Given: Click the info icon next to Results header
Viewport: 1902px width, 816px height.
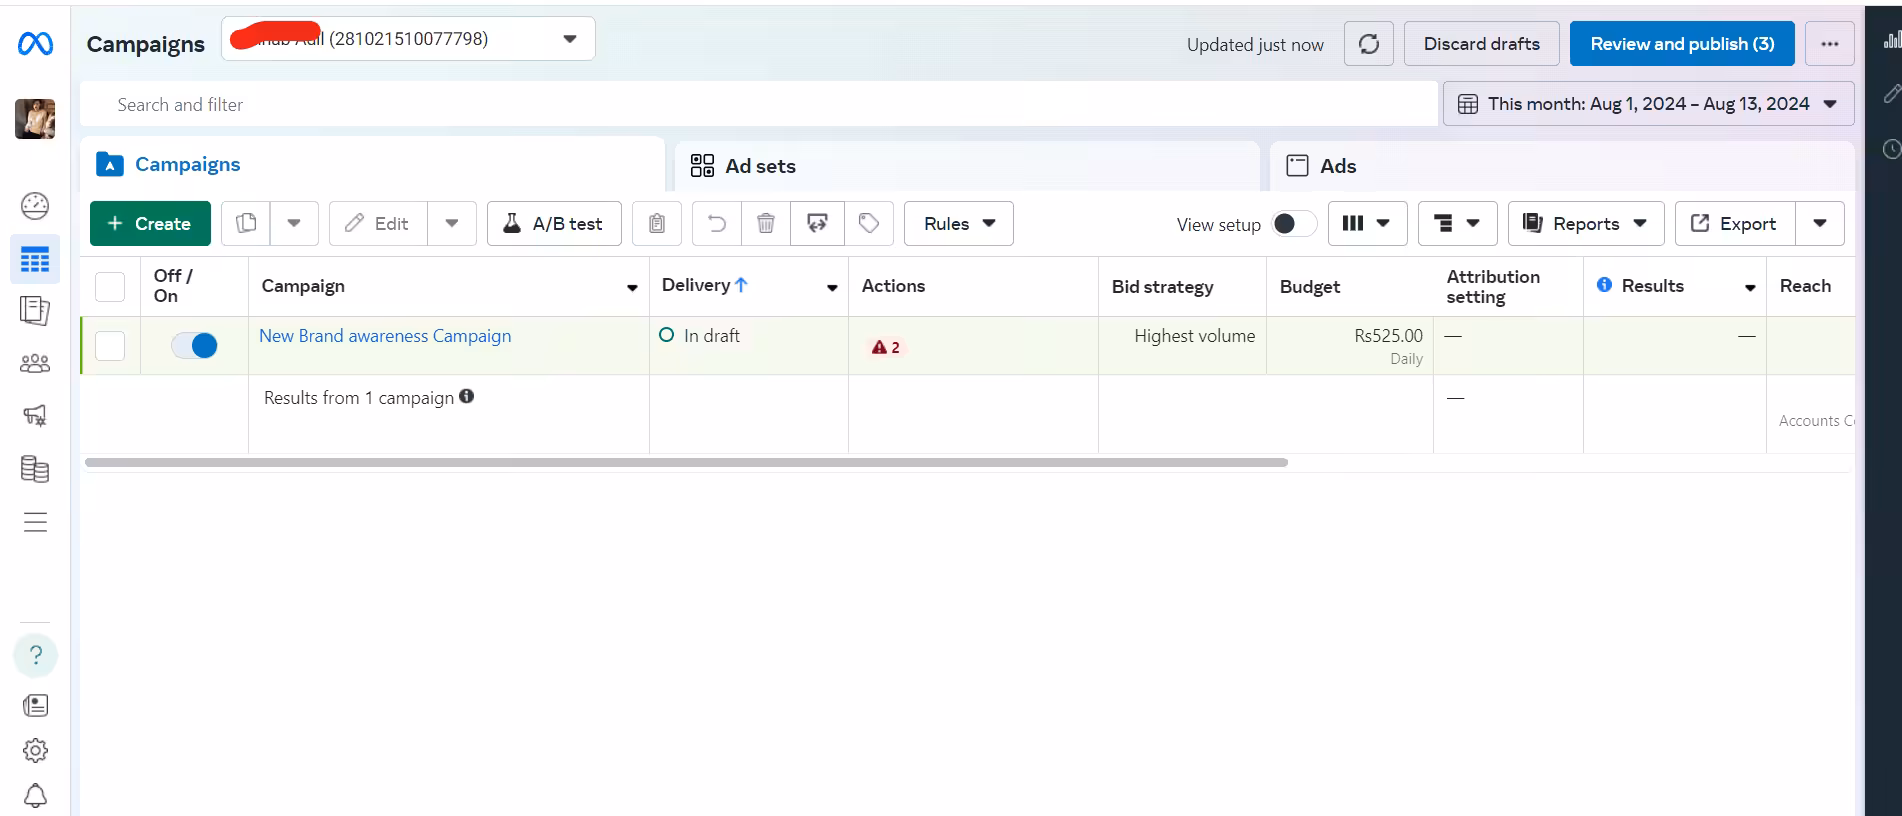Looking at the screenshot, I should coord(1604,285).
